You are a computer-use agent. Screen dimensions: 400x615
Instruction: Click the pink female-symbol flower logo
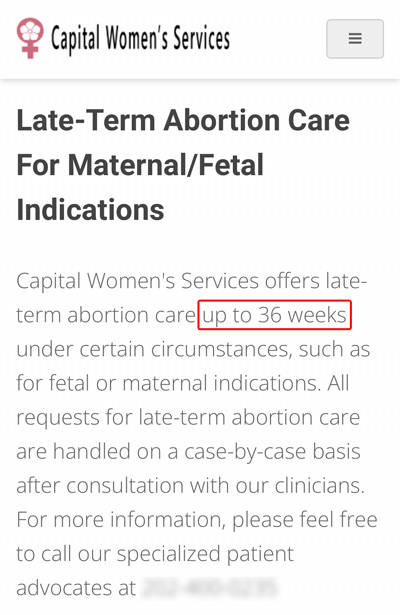click(30, 38)
